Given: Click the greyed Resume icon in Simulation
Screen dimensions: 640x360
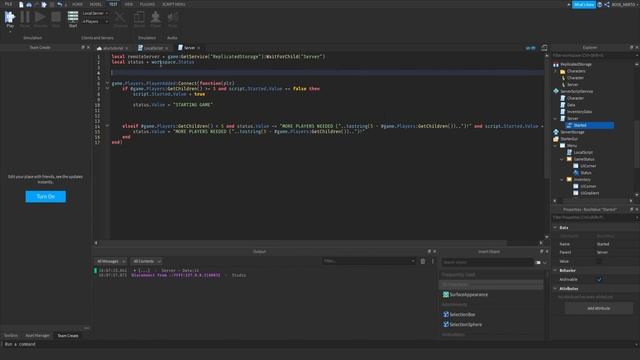Looking at the screenshot, I should click(40, 18).
